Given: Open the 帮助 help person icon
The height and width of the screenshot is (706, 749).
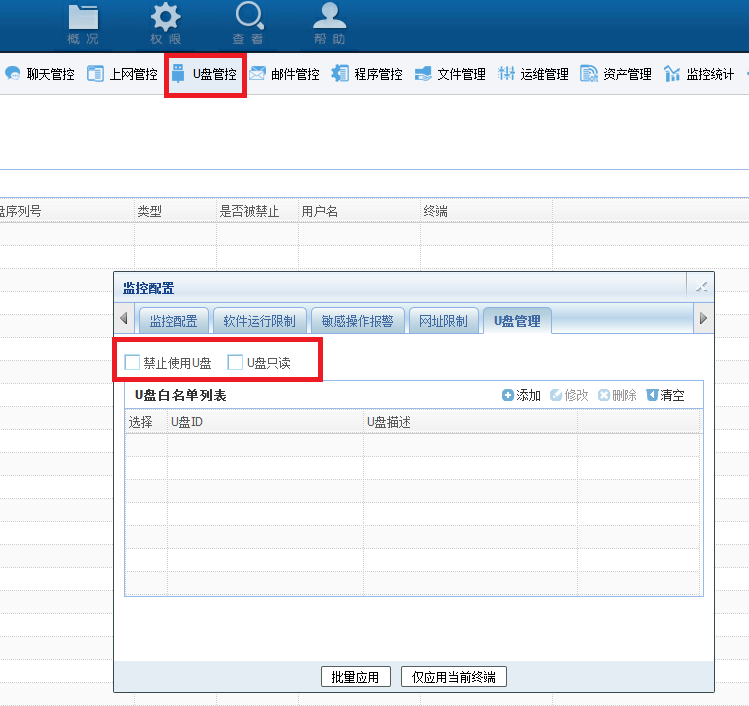Looking at the screenshot, I should tap(330, 17).
